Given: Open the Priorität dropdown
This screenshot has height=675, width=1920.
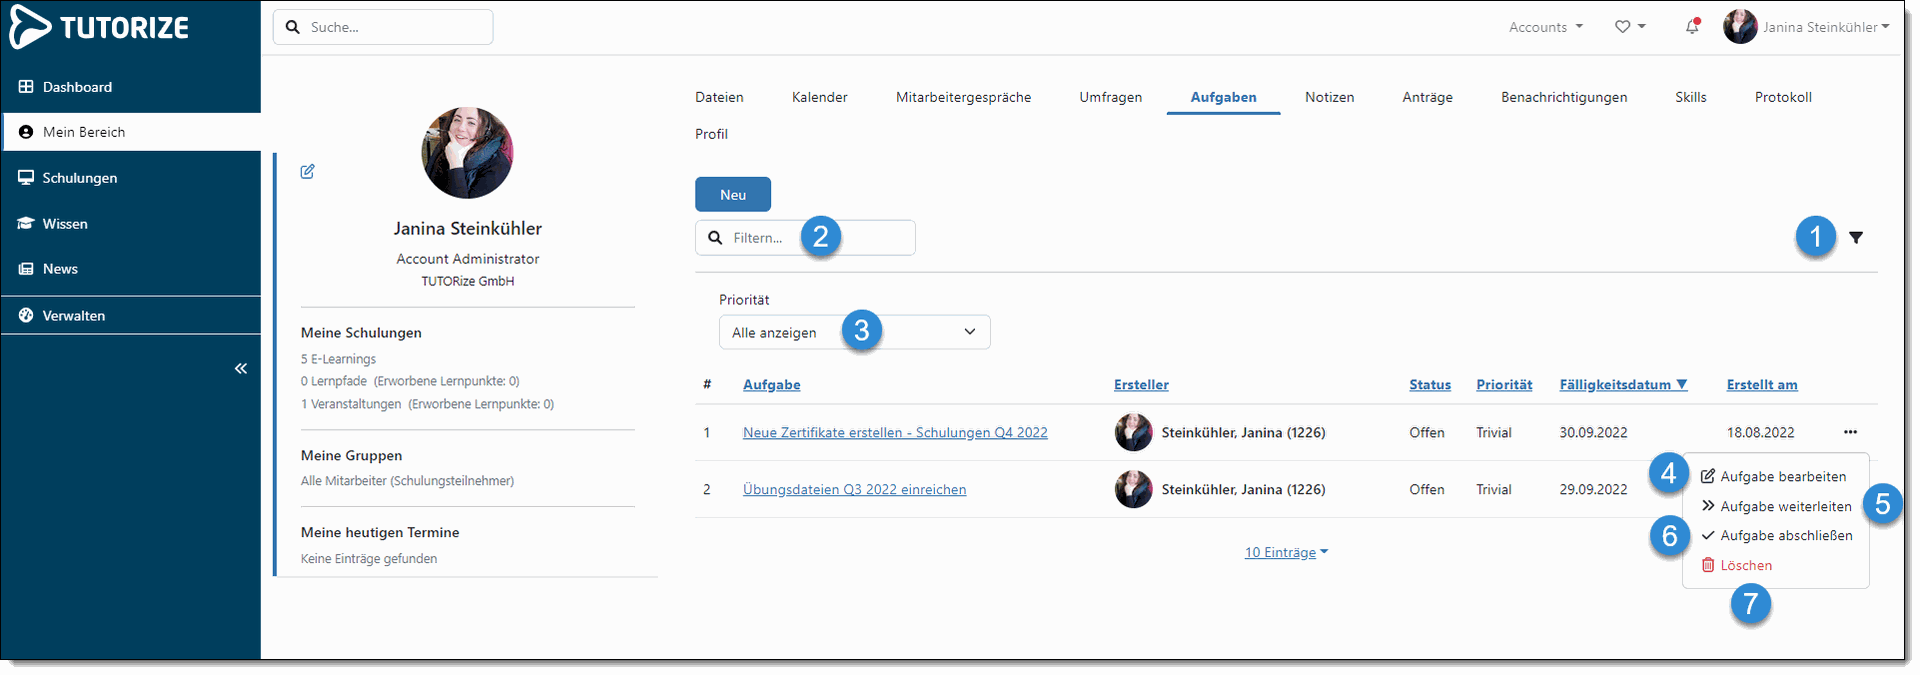Looking at the screenshot, I should click(854, 332).
